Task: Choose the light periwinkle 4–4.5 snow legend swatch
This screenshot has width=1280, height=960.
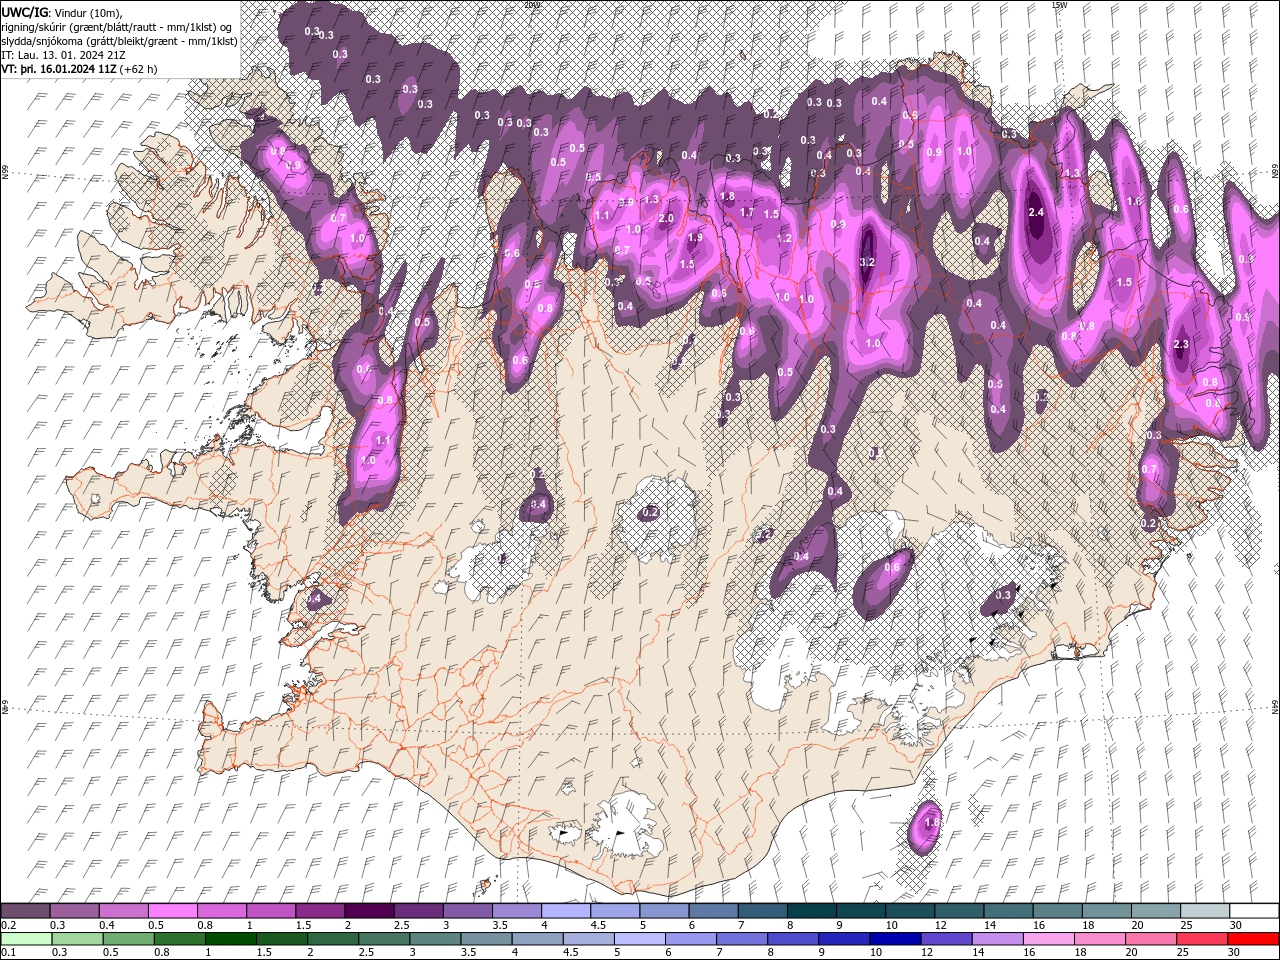Action: tap(565, 911)
